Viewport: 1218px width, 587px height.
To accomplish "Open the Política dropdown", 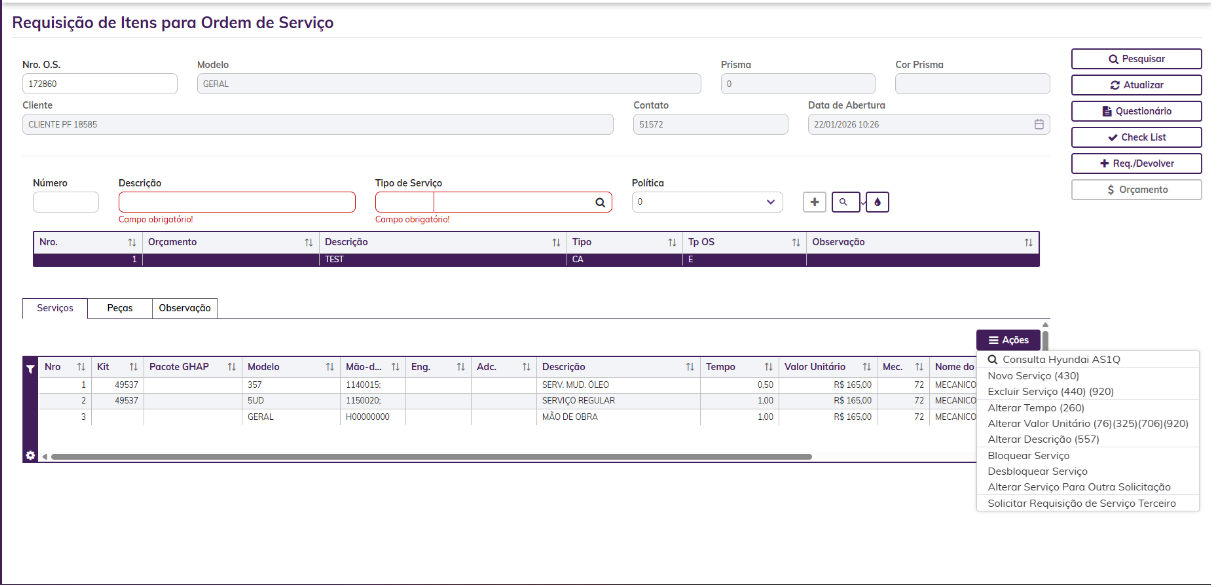I will click(707, 202).
